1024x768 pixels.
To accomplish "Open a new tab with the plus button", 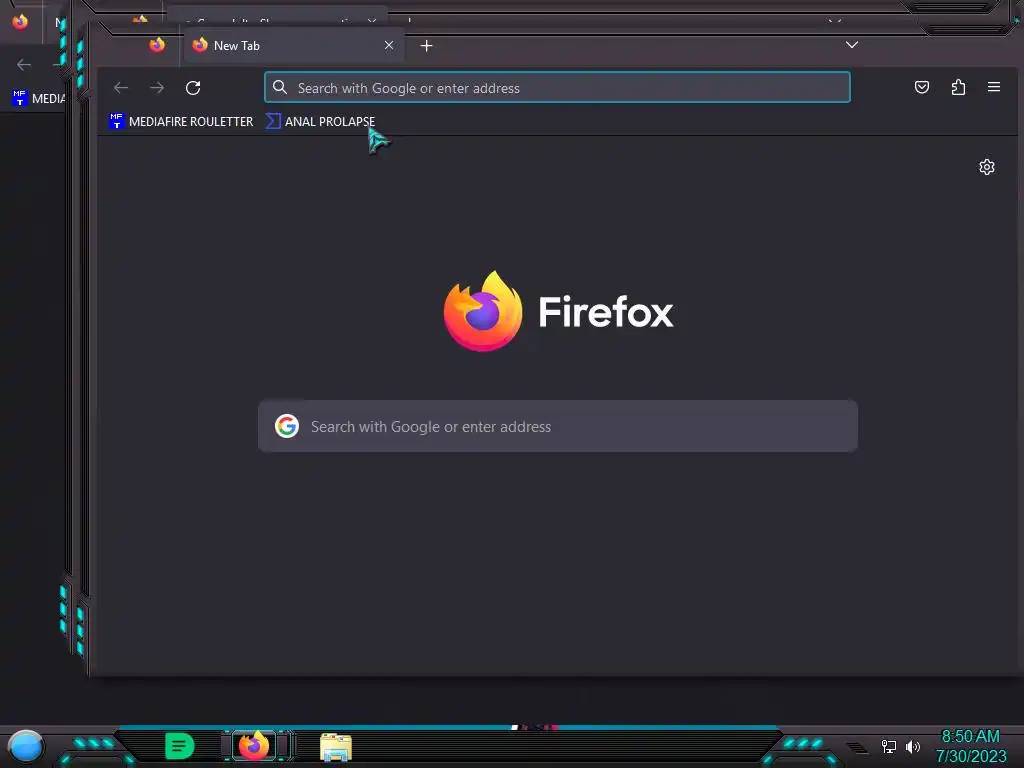I will [x=426, y=46].
